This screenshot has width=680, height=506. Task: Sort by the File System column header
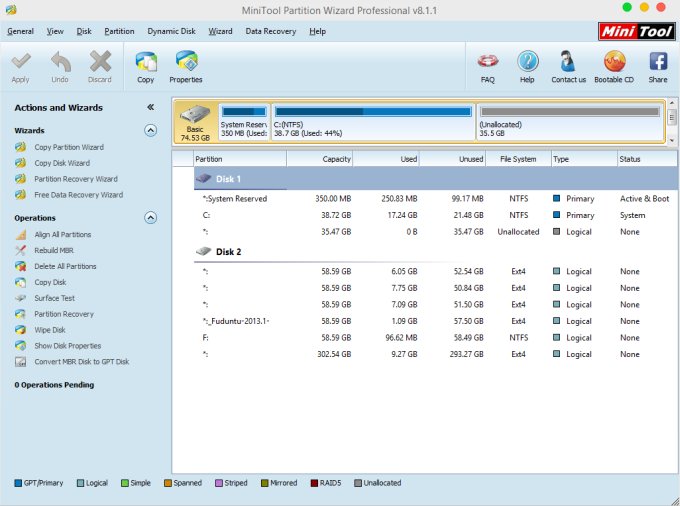click(518, 159)
